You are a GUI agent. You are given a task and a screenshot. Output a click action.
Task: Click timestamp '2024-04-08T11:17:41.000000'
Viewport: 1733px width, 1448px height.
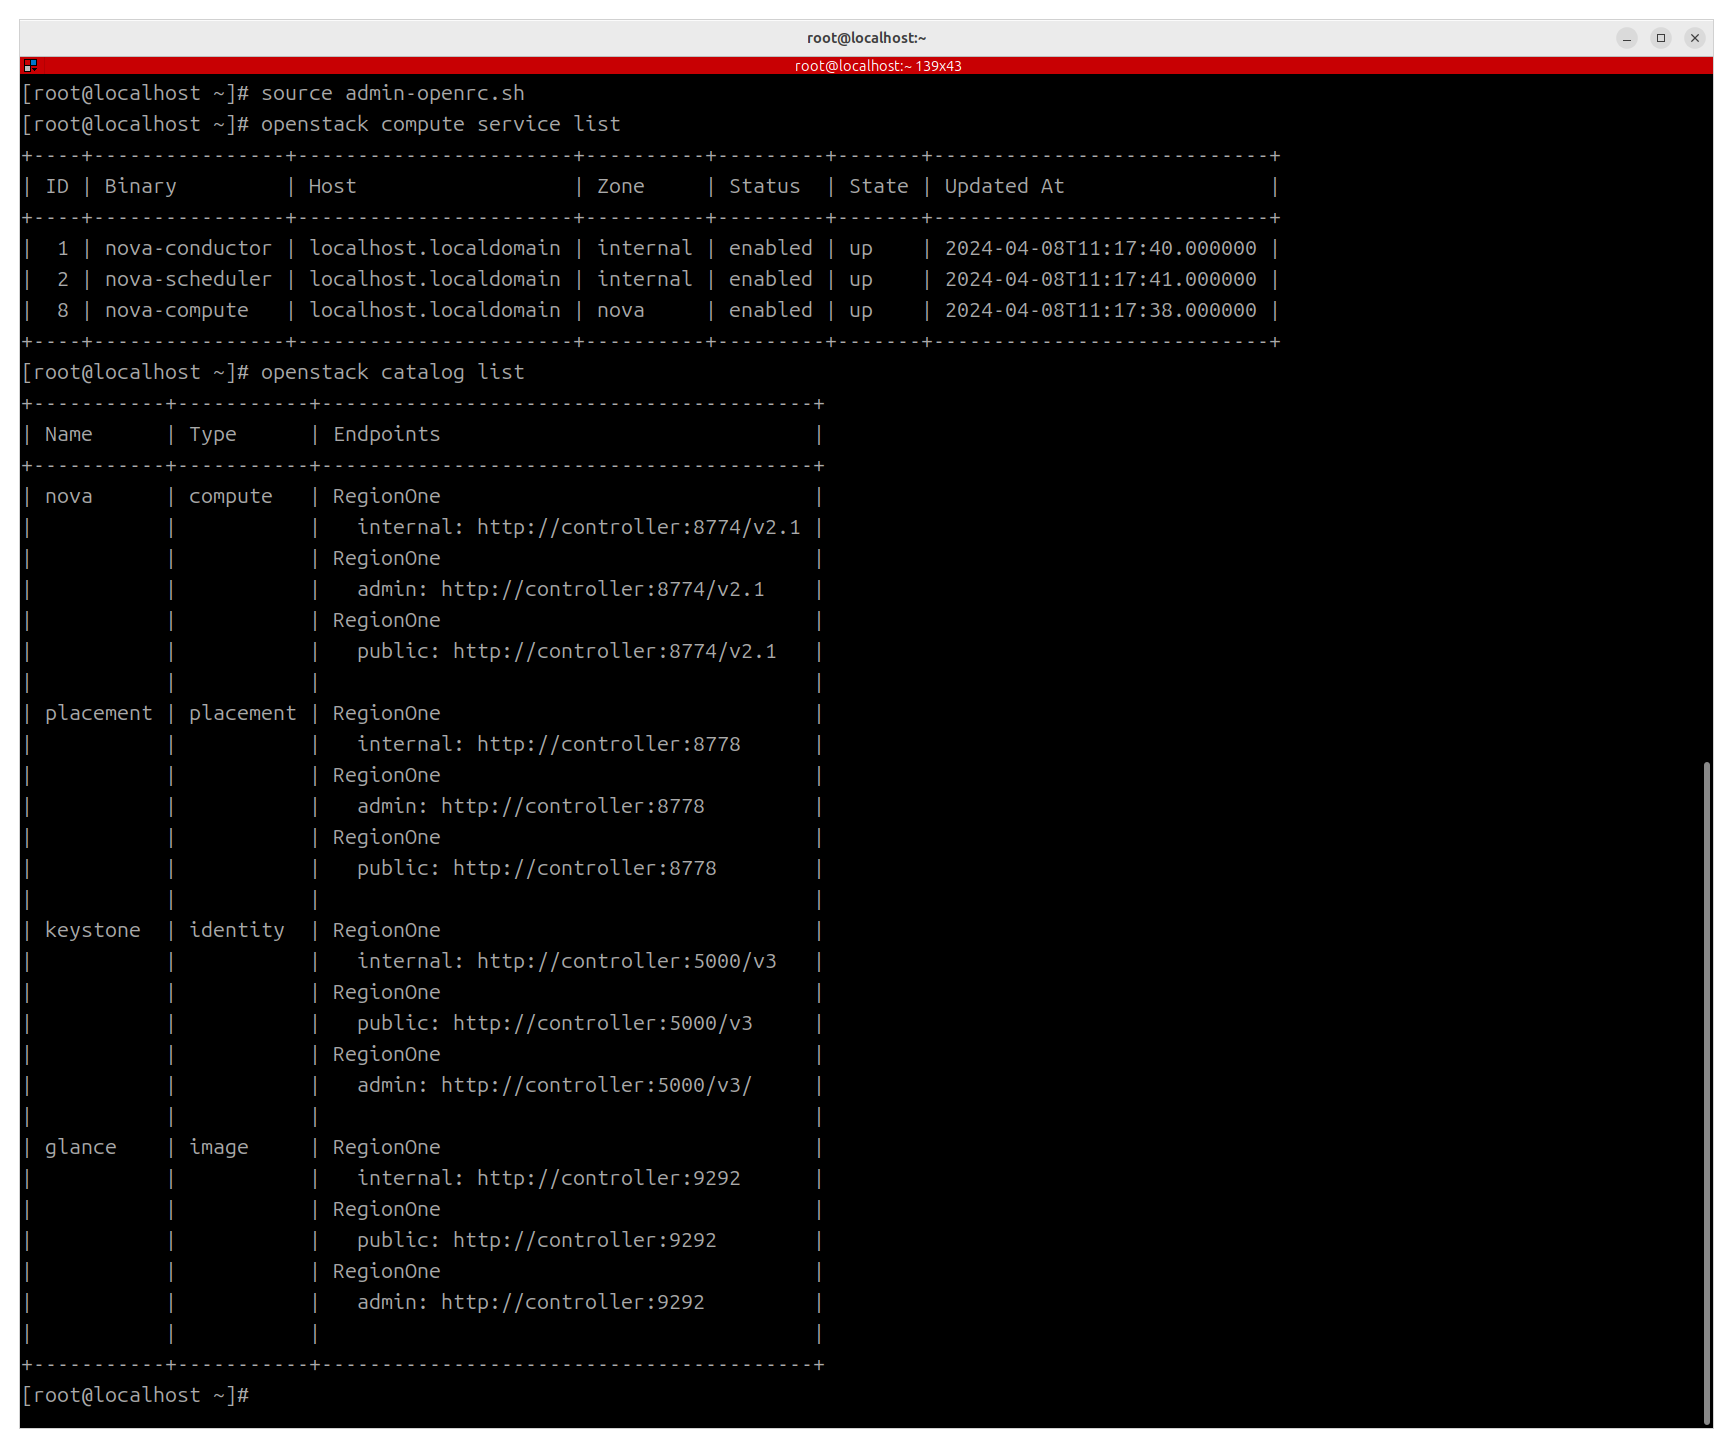click(1101, 279)
